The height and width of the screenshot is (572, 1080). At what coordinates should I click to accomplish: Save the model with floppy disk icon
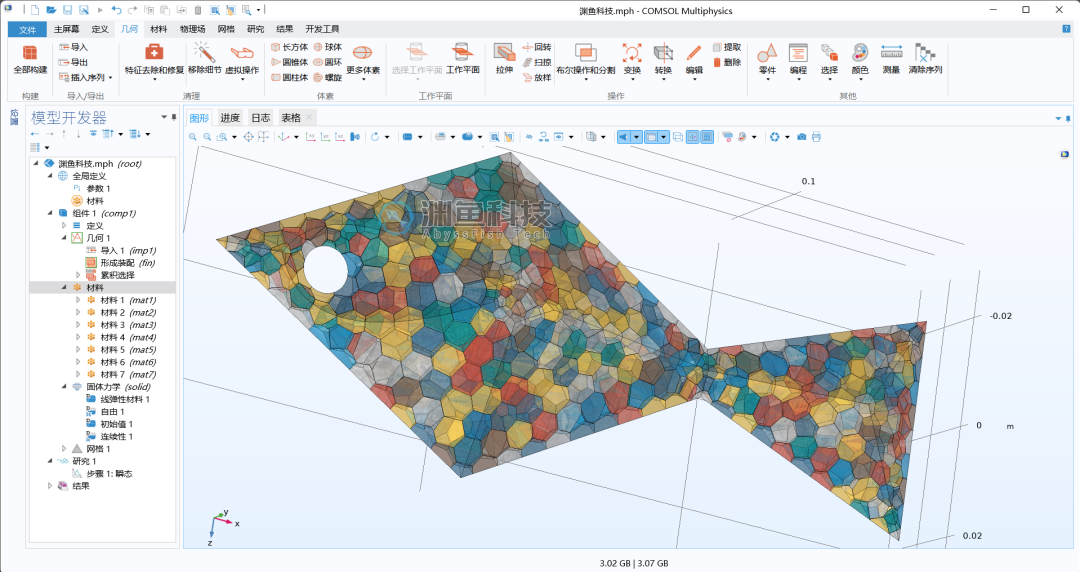click(x=68, y=10)
